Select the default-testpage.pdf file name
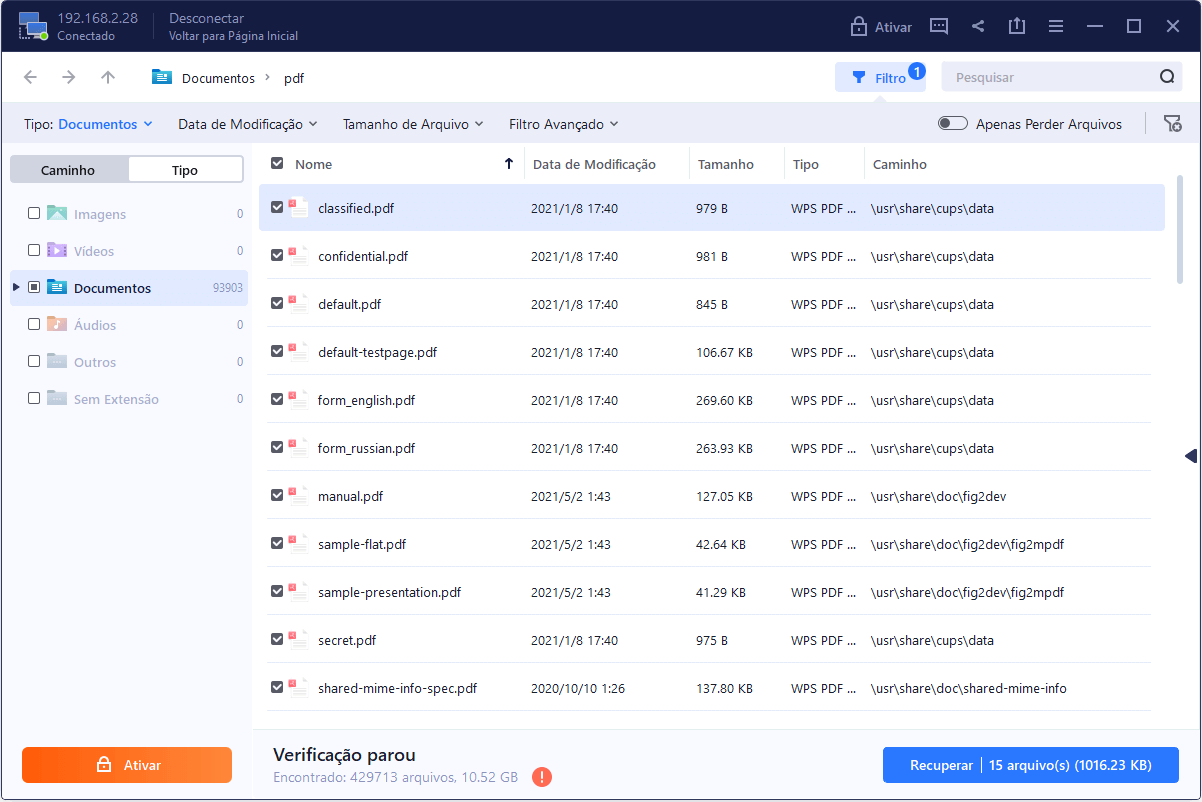Viewport: 1202px width, 802px height. 377,352
